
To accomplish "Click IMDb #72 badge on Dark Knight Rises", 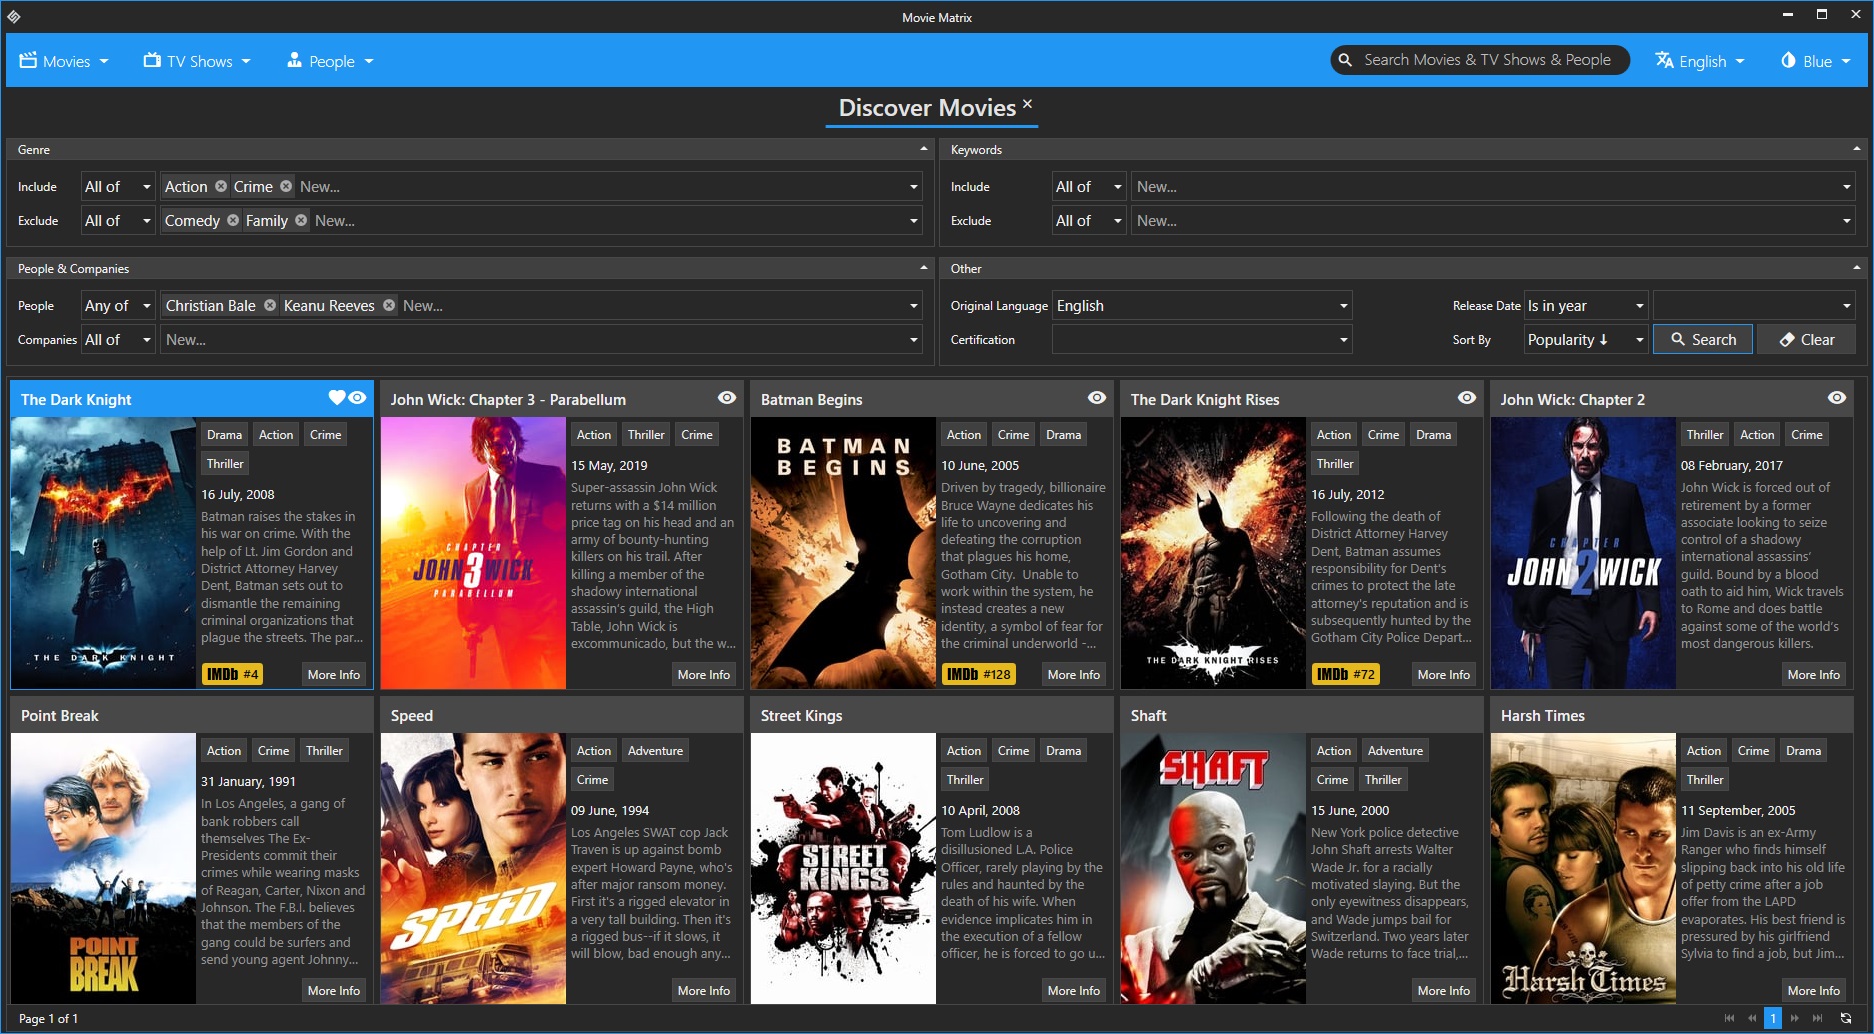I will click(1346, 674).
